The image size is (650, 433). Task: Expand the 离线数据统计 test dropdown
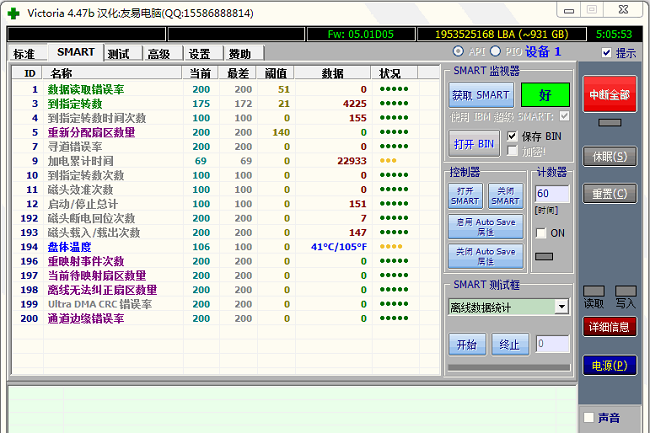click(x=560, y=307)
